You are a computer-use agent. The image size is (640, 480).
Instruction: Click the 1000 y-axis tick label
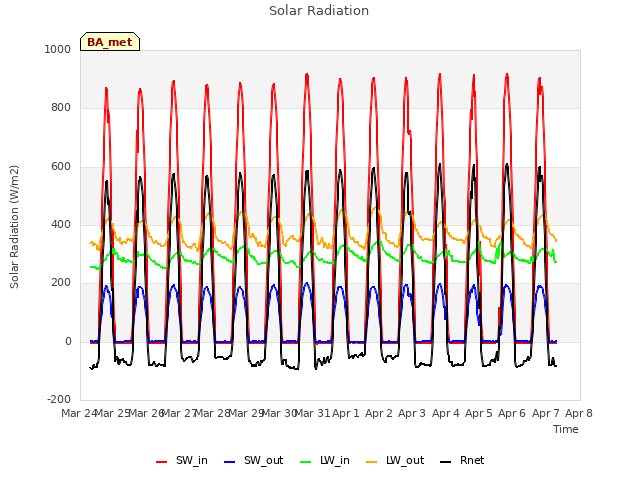[58, 49]
